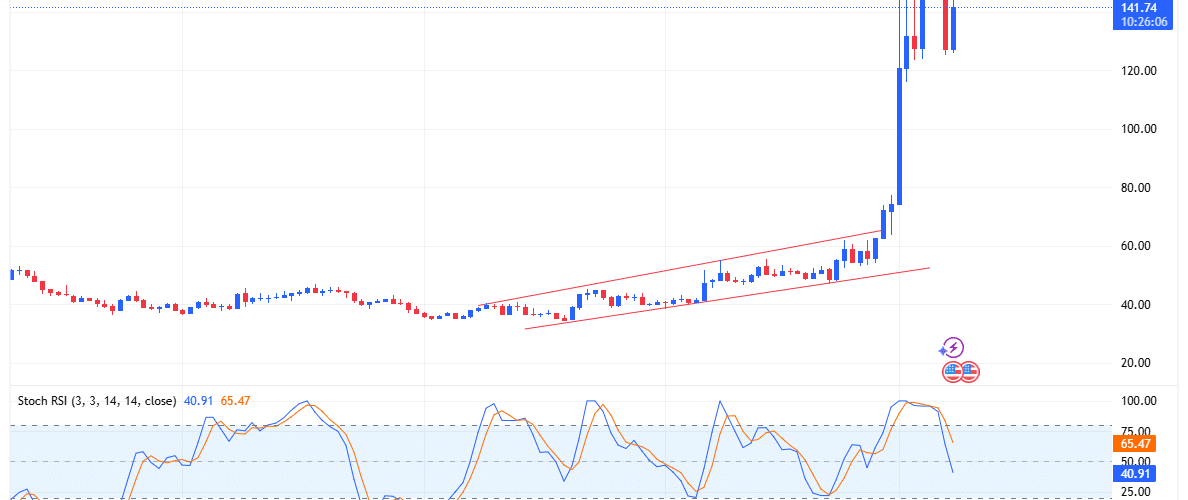Click the purple lightning bolt event icon
Image resolution: width=1188 pixels, height=500 pixels.
953,348
